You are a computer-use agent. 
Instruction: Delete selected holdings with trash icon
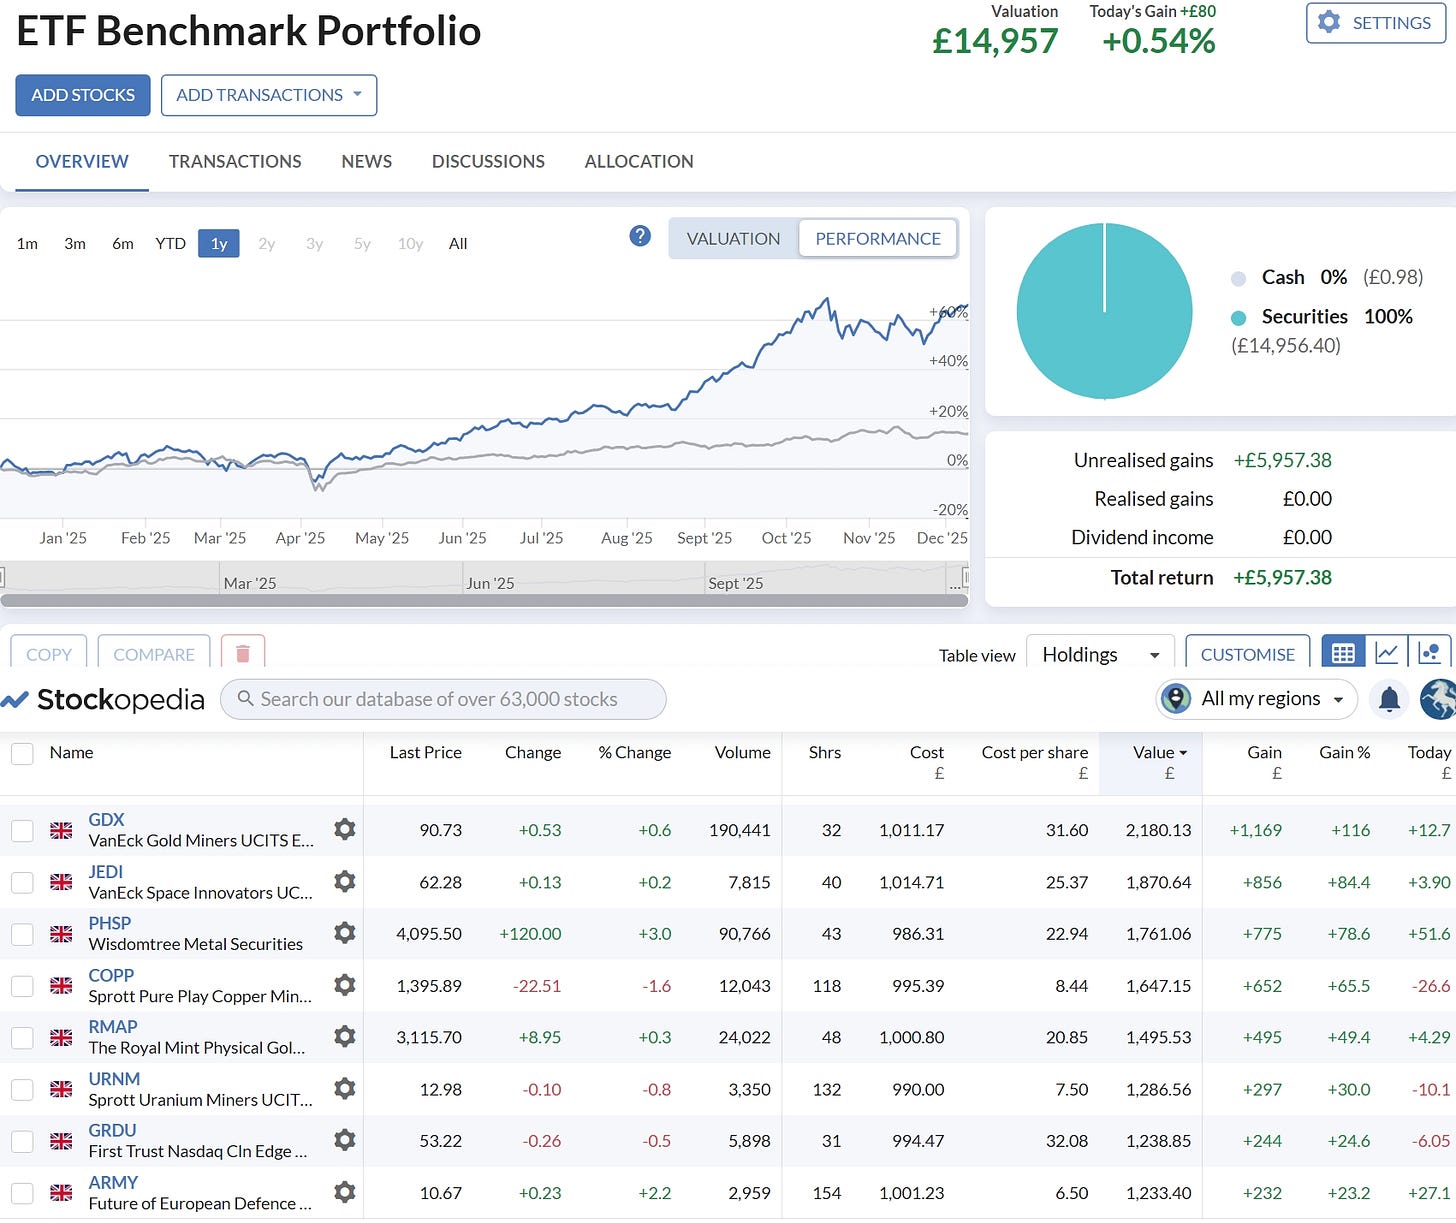(242, 653)
